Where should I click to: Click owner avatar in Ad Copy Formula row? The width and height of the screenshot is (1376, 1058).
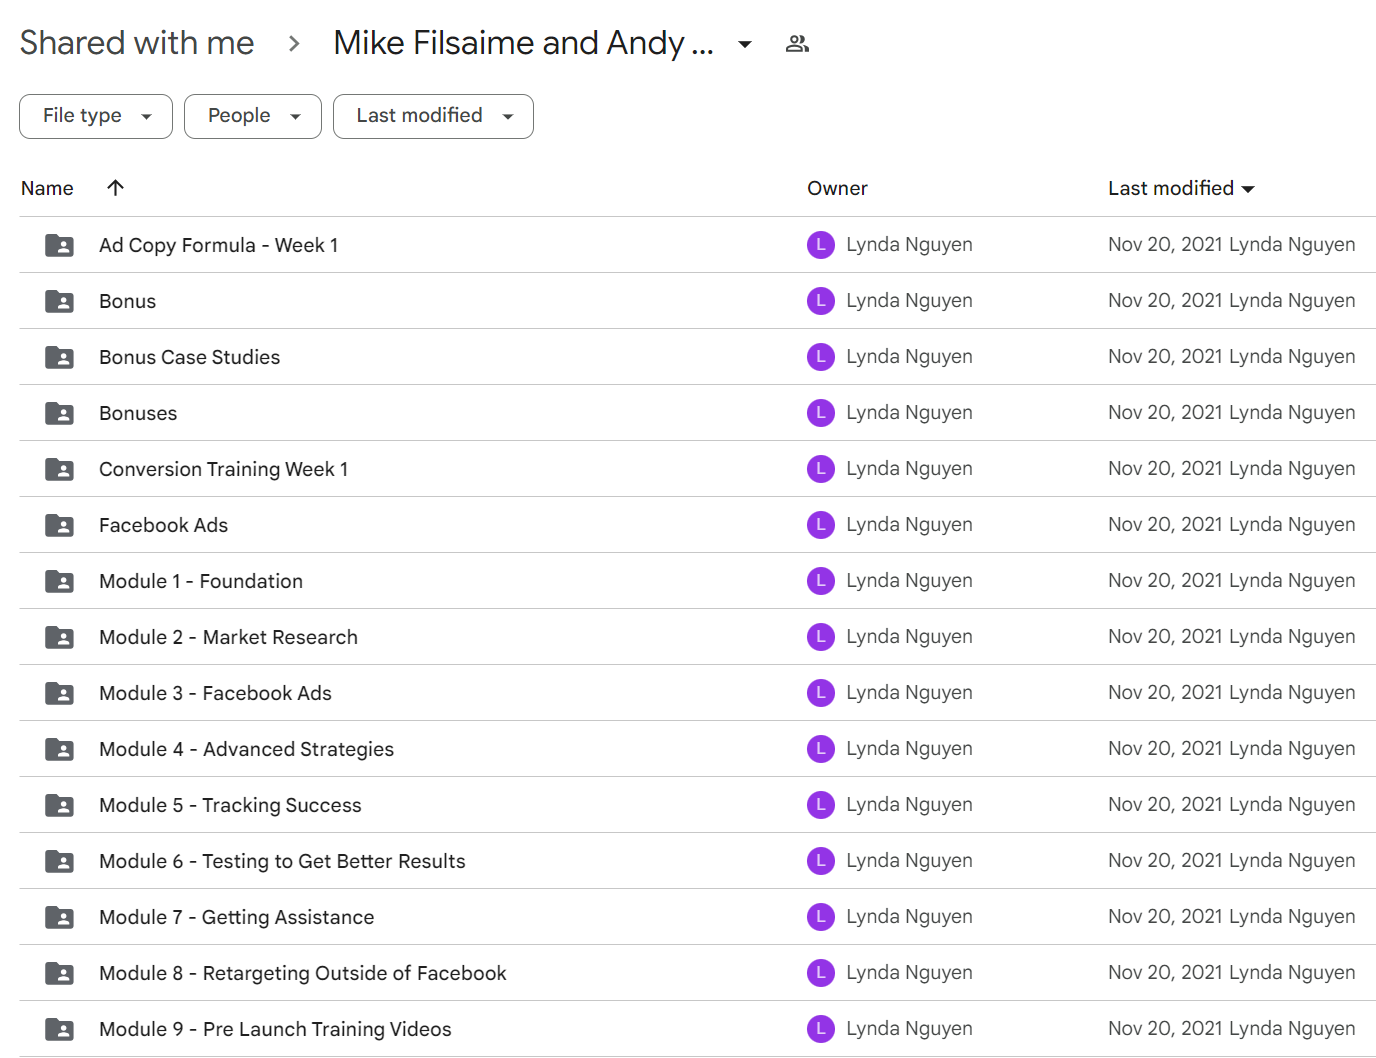coord(821,245)
